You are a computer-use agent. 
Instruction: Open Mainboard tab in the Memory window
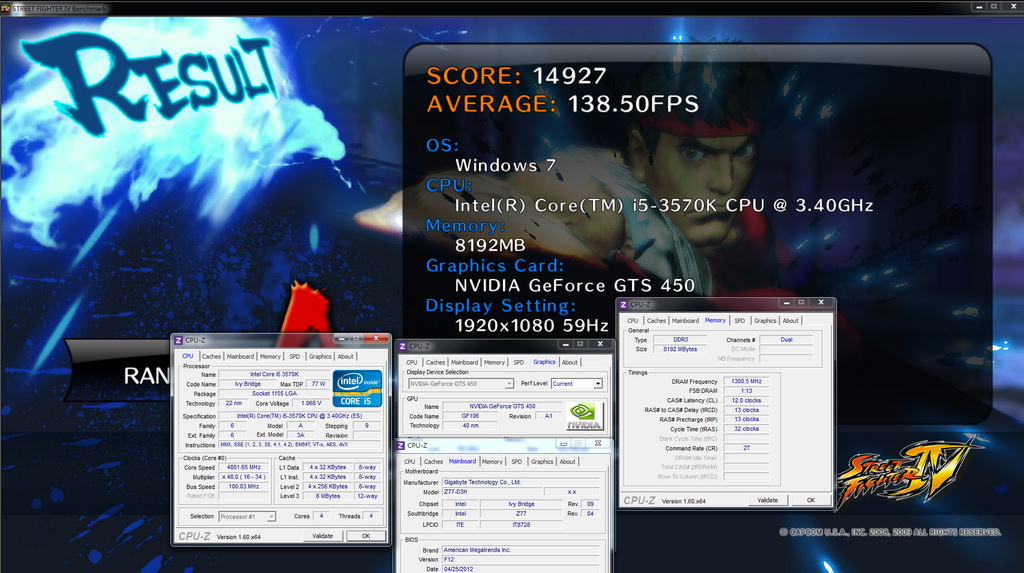click(x=685, y=321)
